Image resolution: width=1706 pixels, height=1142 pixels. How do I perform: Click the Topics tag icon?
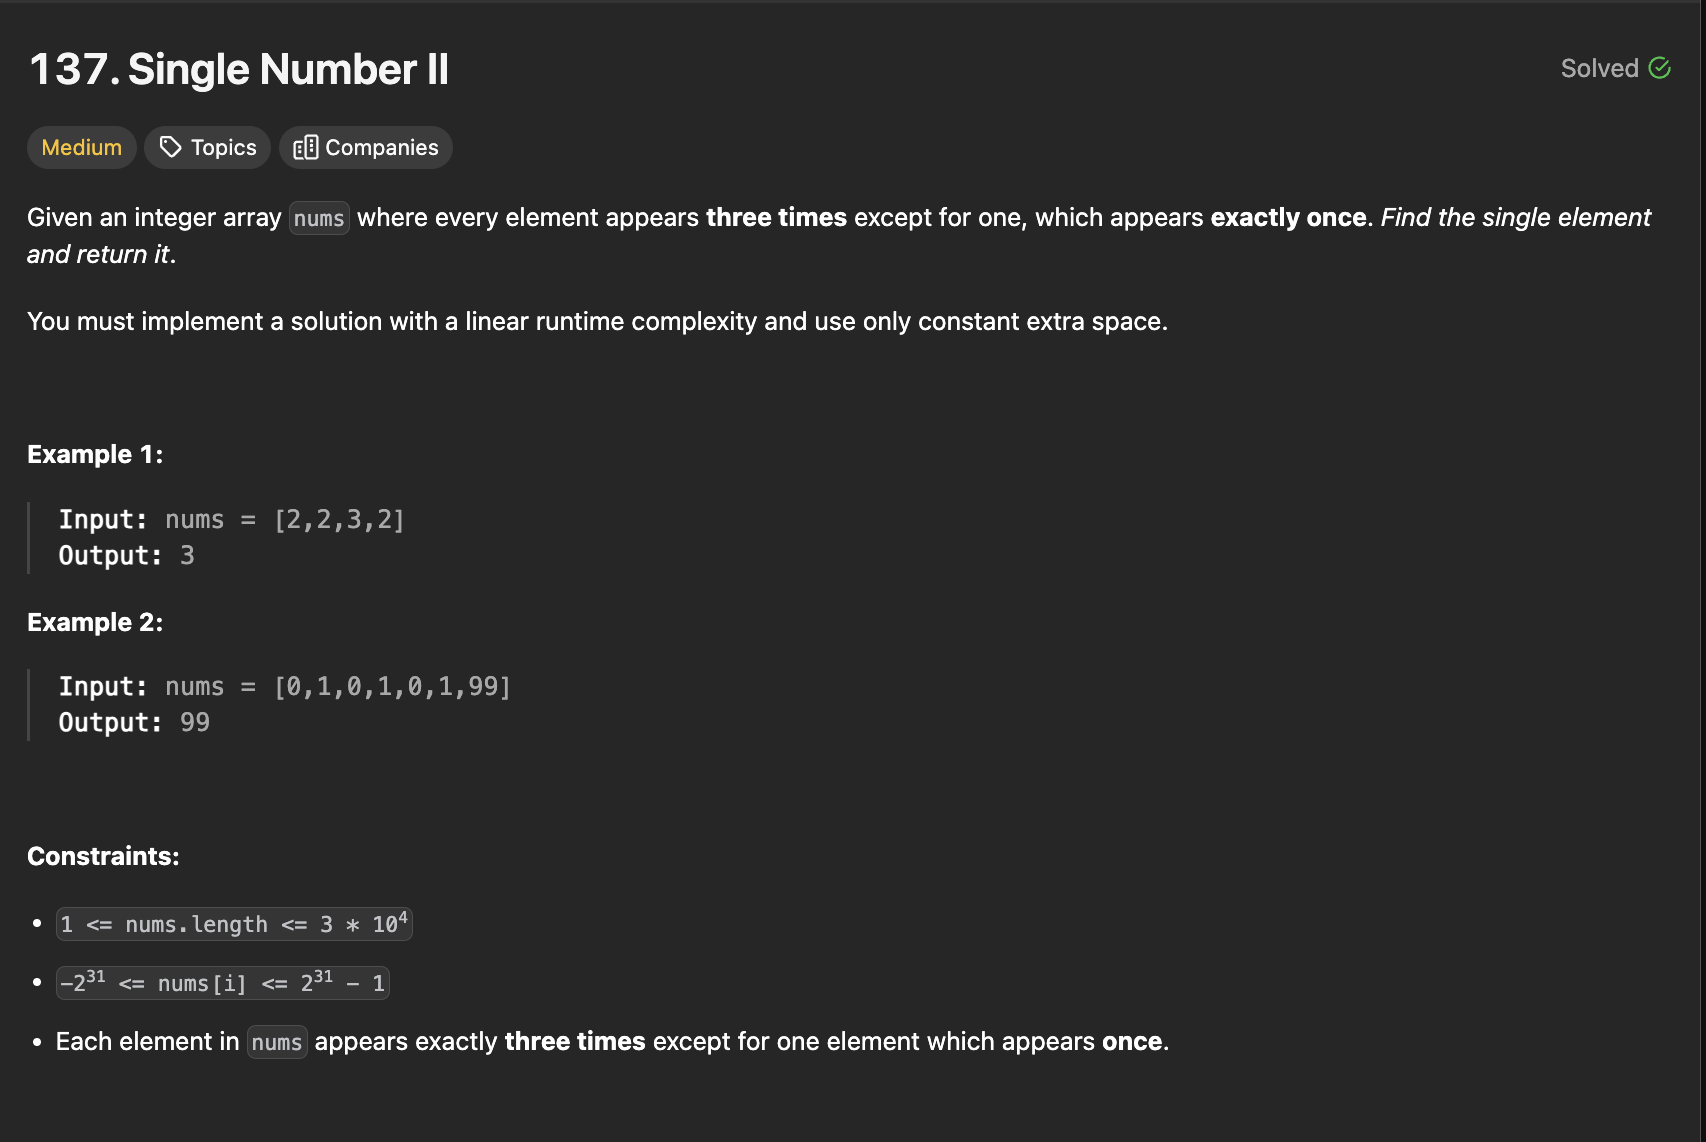tap(171, 147)
